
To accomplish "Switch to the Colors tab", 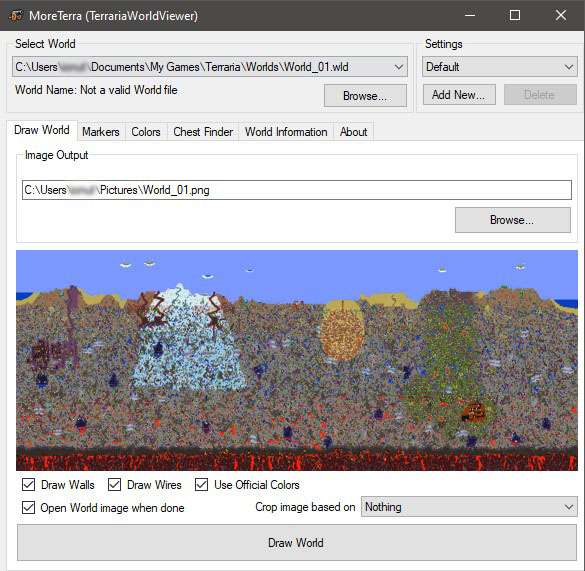I will click(146, 132).
